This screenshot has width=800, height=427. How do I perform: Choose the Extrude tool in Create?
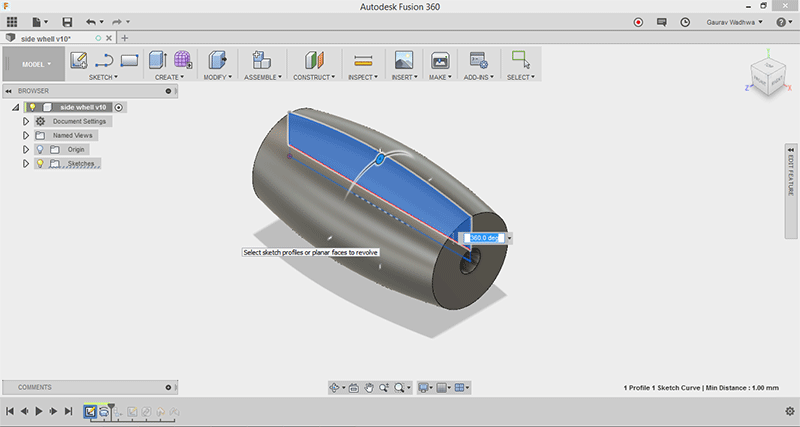[158, 60]
